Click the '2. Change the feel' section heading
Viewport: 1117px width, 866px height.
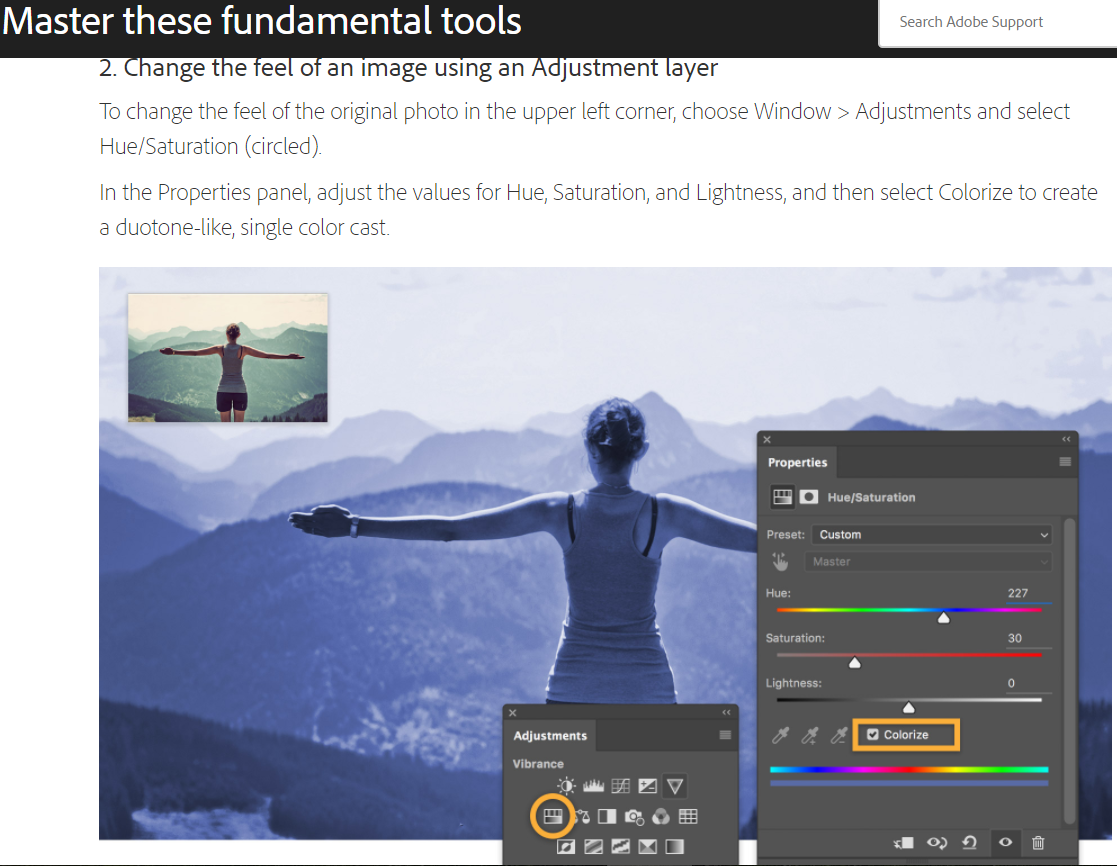(x=408, y=68)
